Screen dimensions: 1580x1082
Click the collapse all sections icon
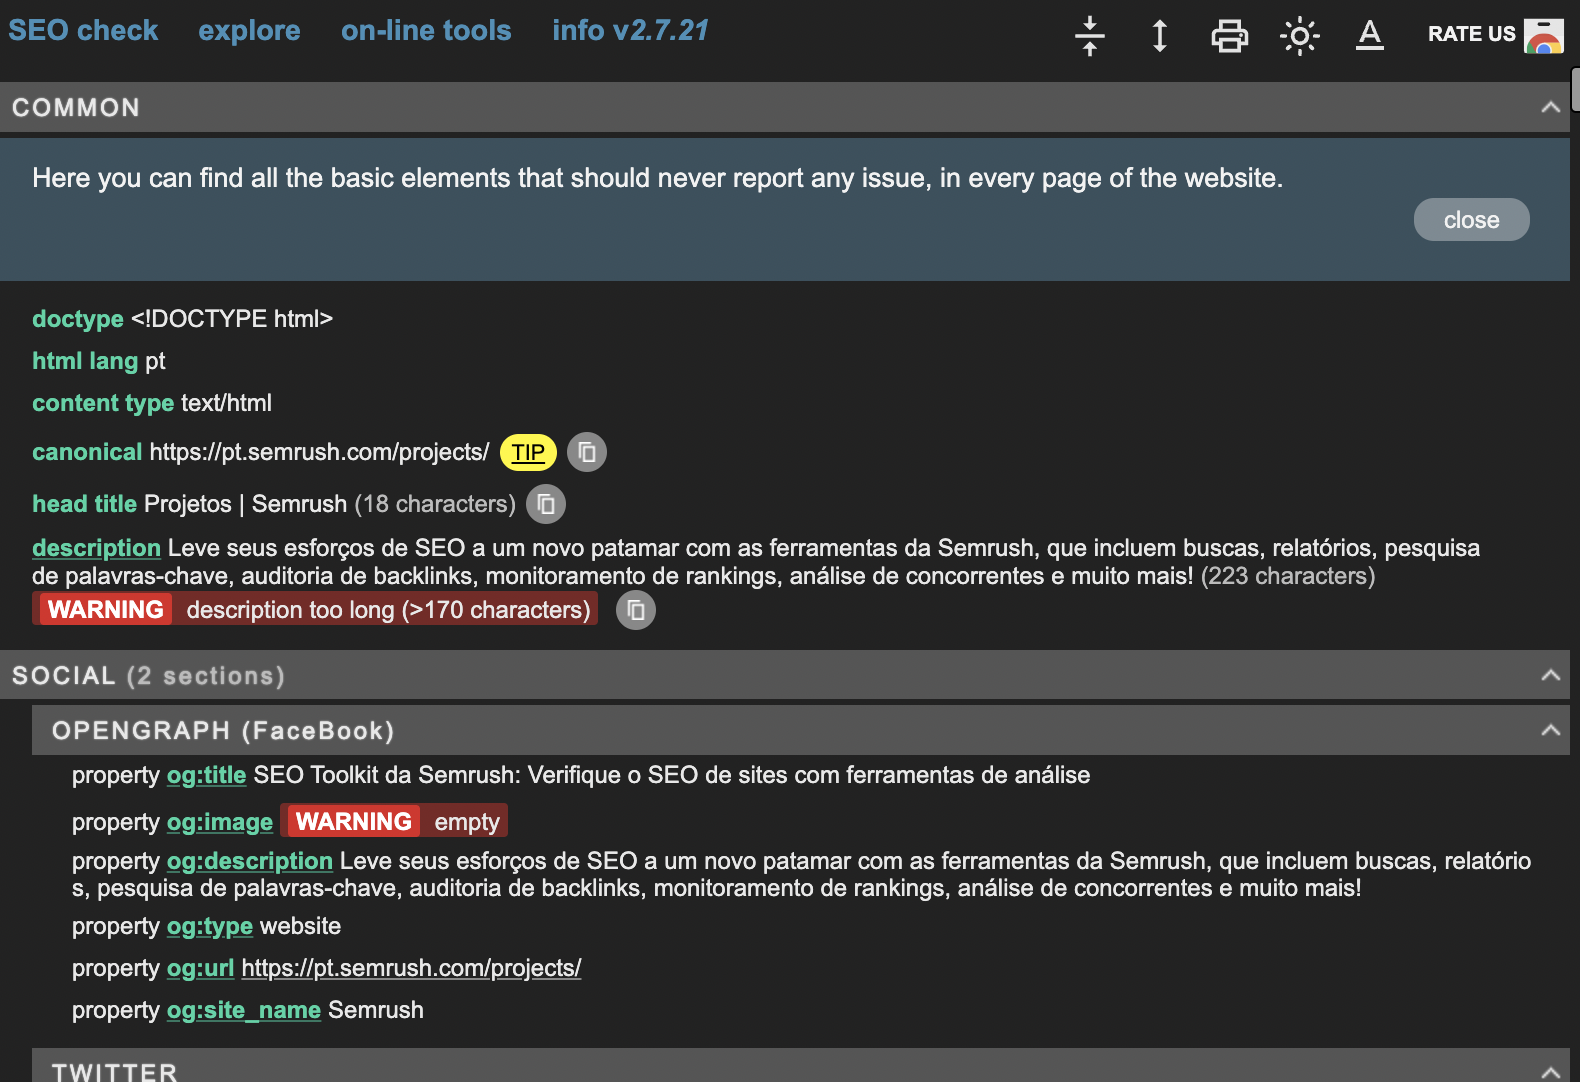[x=1090, y=36]
